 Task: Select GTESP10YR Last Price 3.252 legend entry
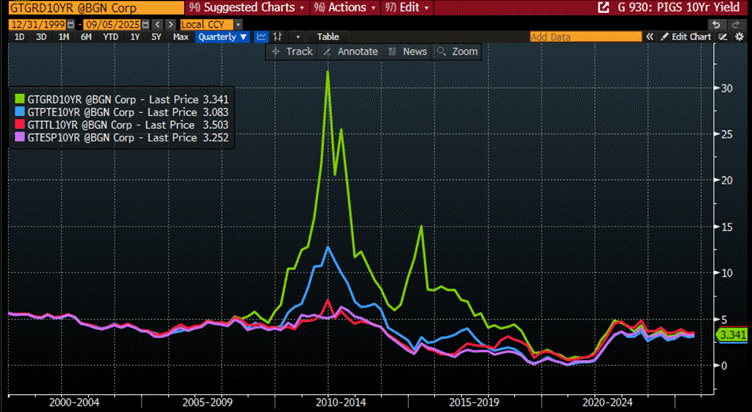122,138
